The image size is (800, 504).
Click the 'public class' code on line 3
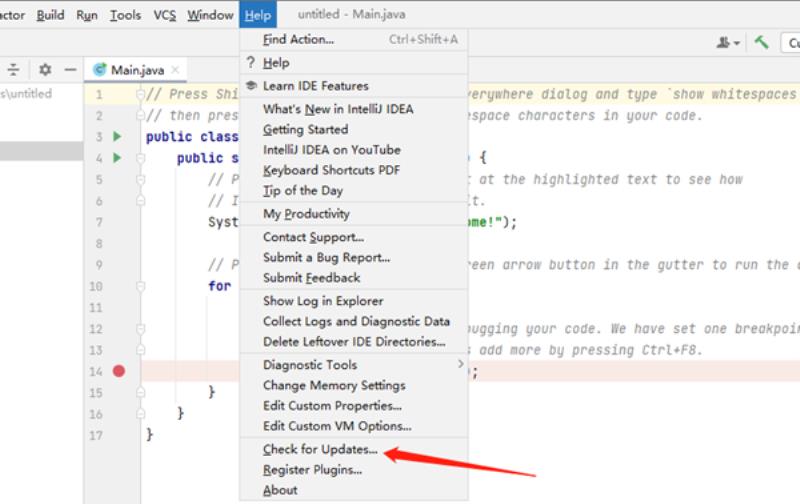(192, 137)
